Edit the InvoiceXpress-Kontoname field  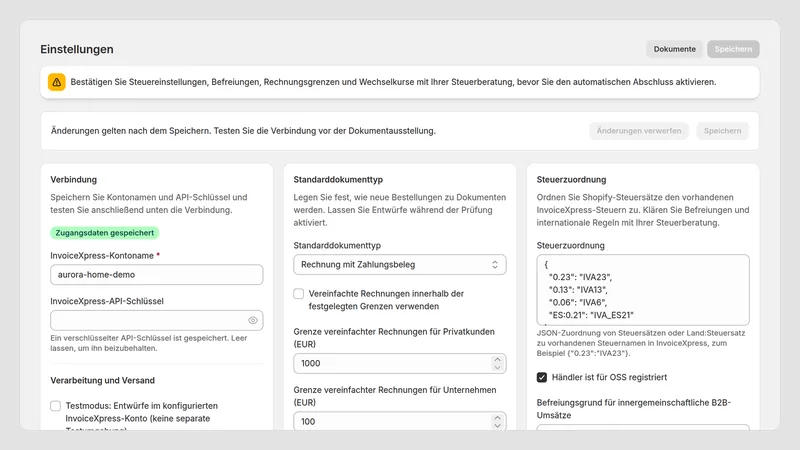[157, 274]
